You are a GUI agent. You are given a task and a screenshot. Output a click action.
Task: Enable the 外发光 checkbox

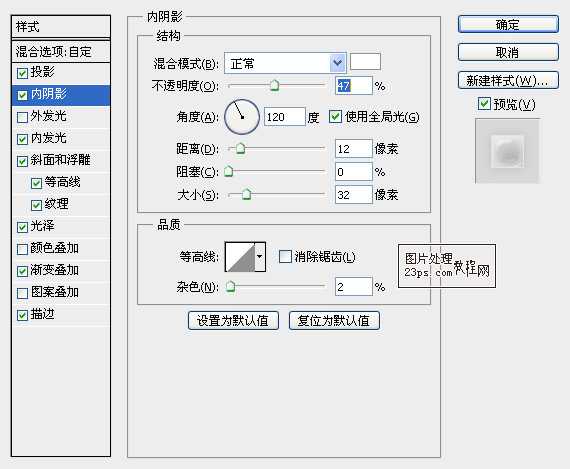[22, 117]
